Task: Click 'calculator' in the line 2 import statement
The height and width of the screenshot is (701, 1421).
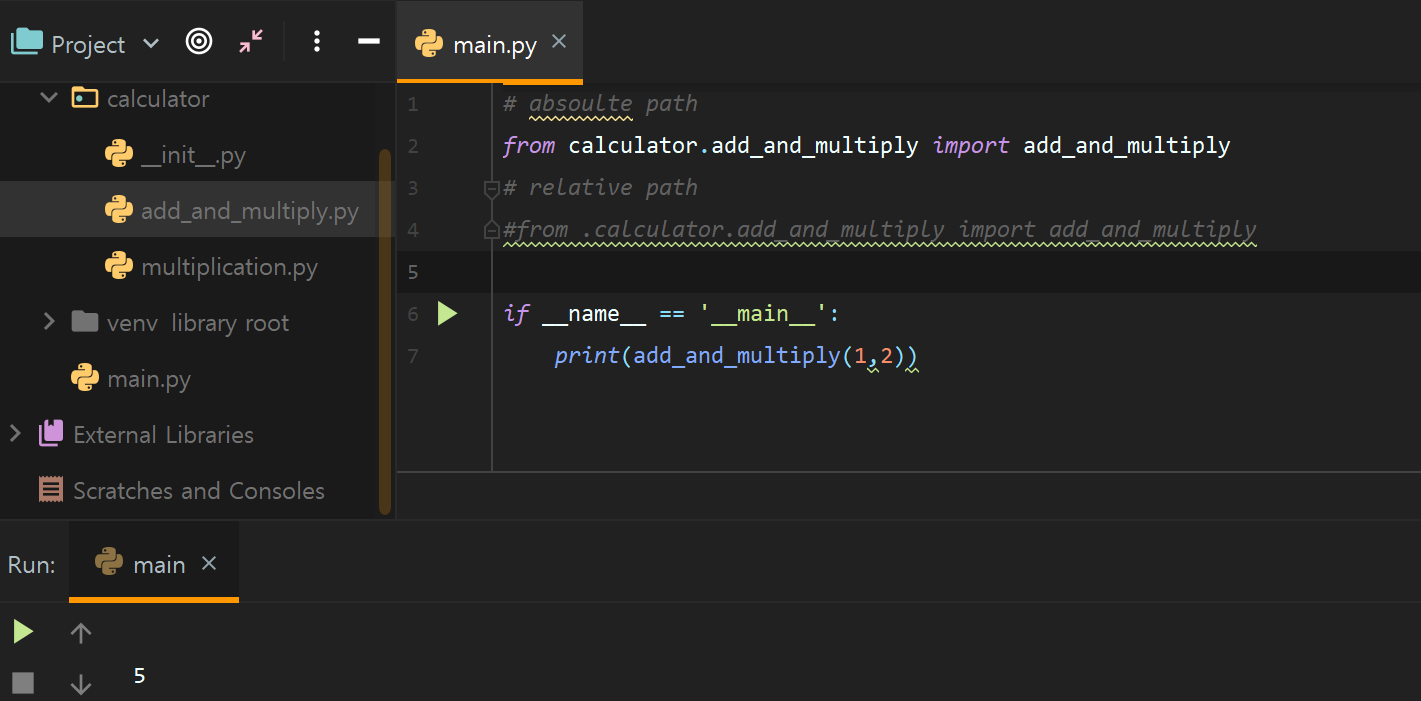Action: [x=632, y=146]
